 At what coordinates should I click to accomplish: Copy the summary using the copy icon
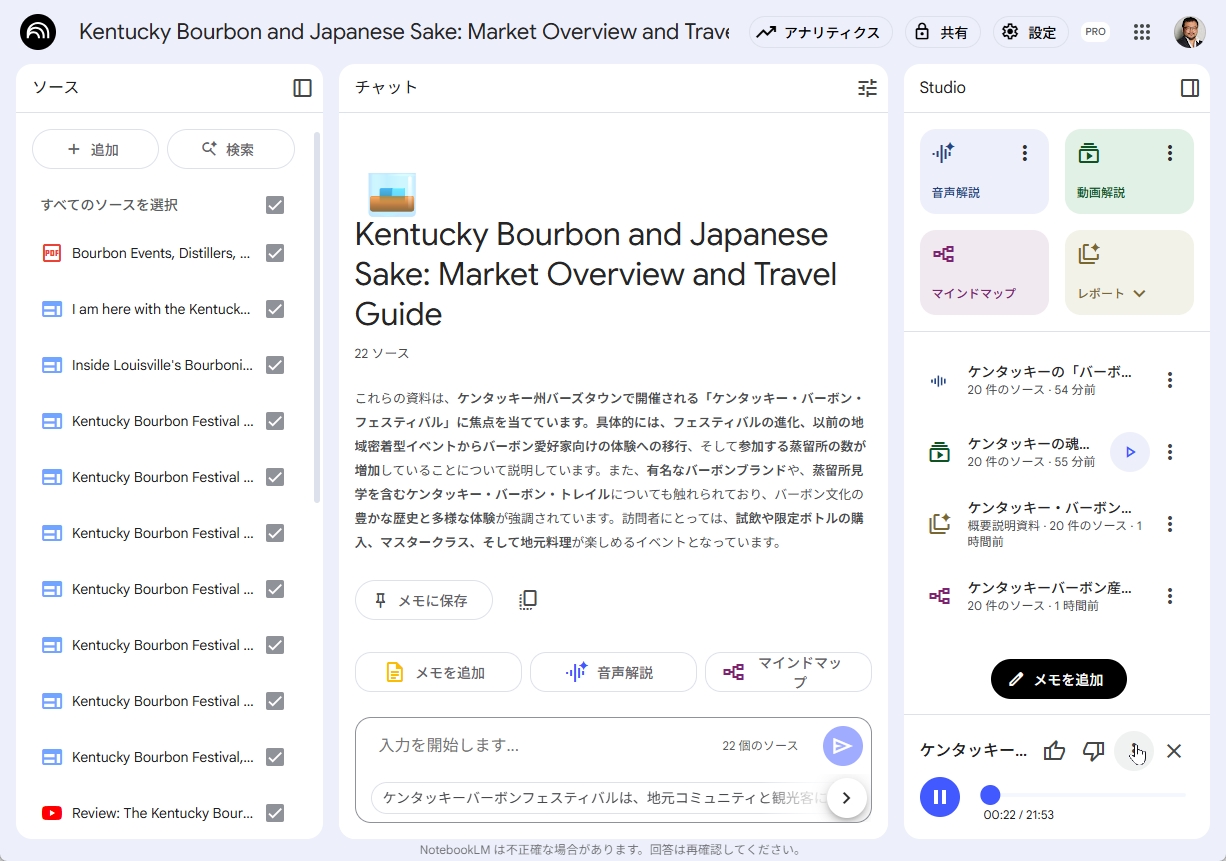coord(528,600)
